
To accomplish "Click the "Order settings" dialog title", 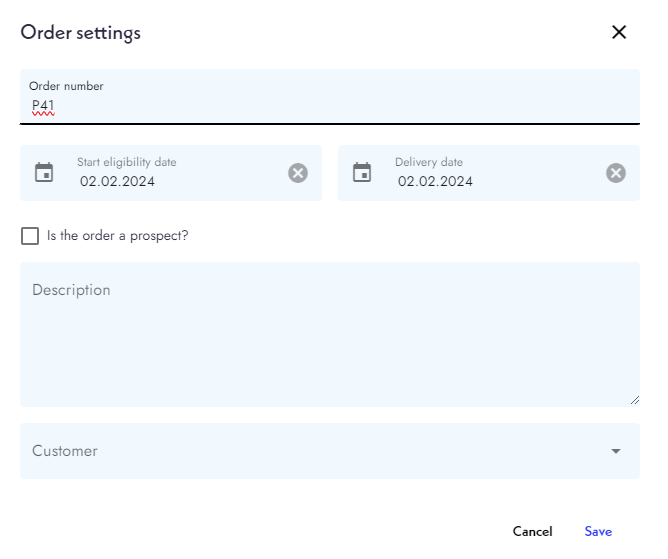I will point(81,33).
